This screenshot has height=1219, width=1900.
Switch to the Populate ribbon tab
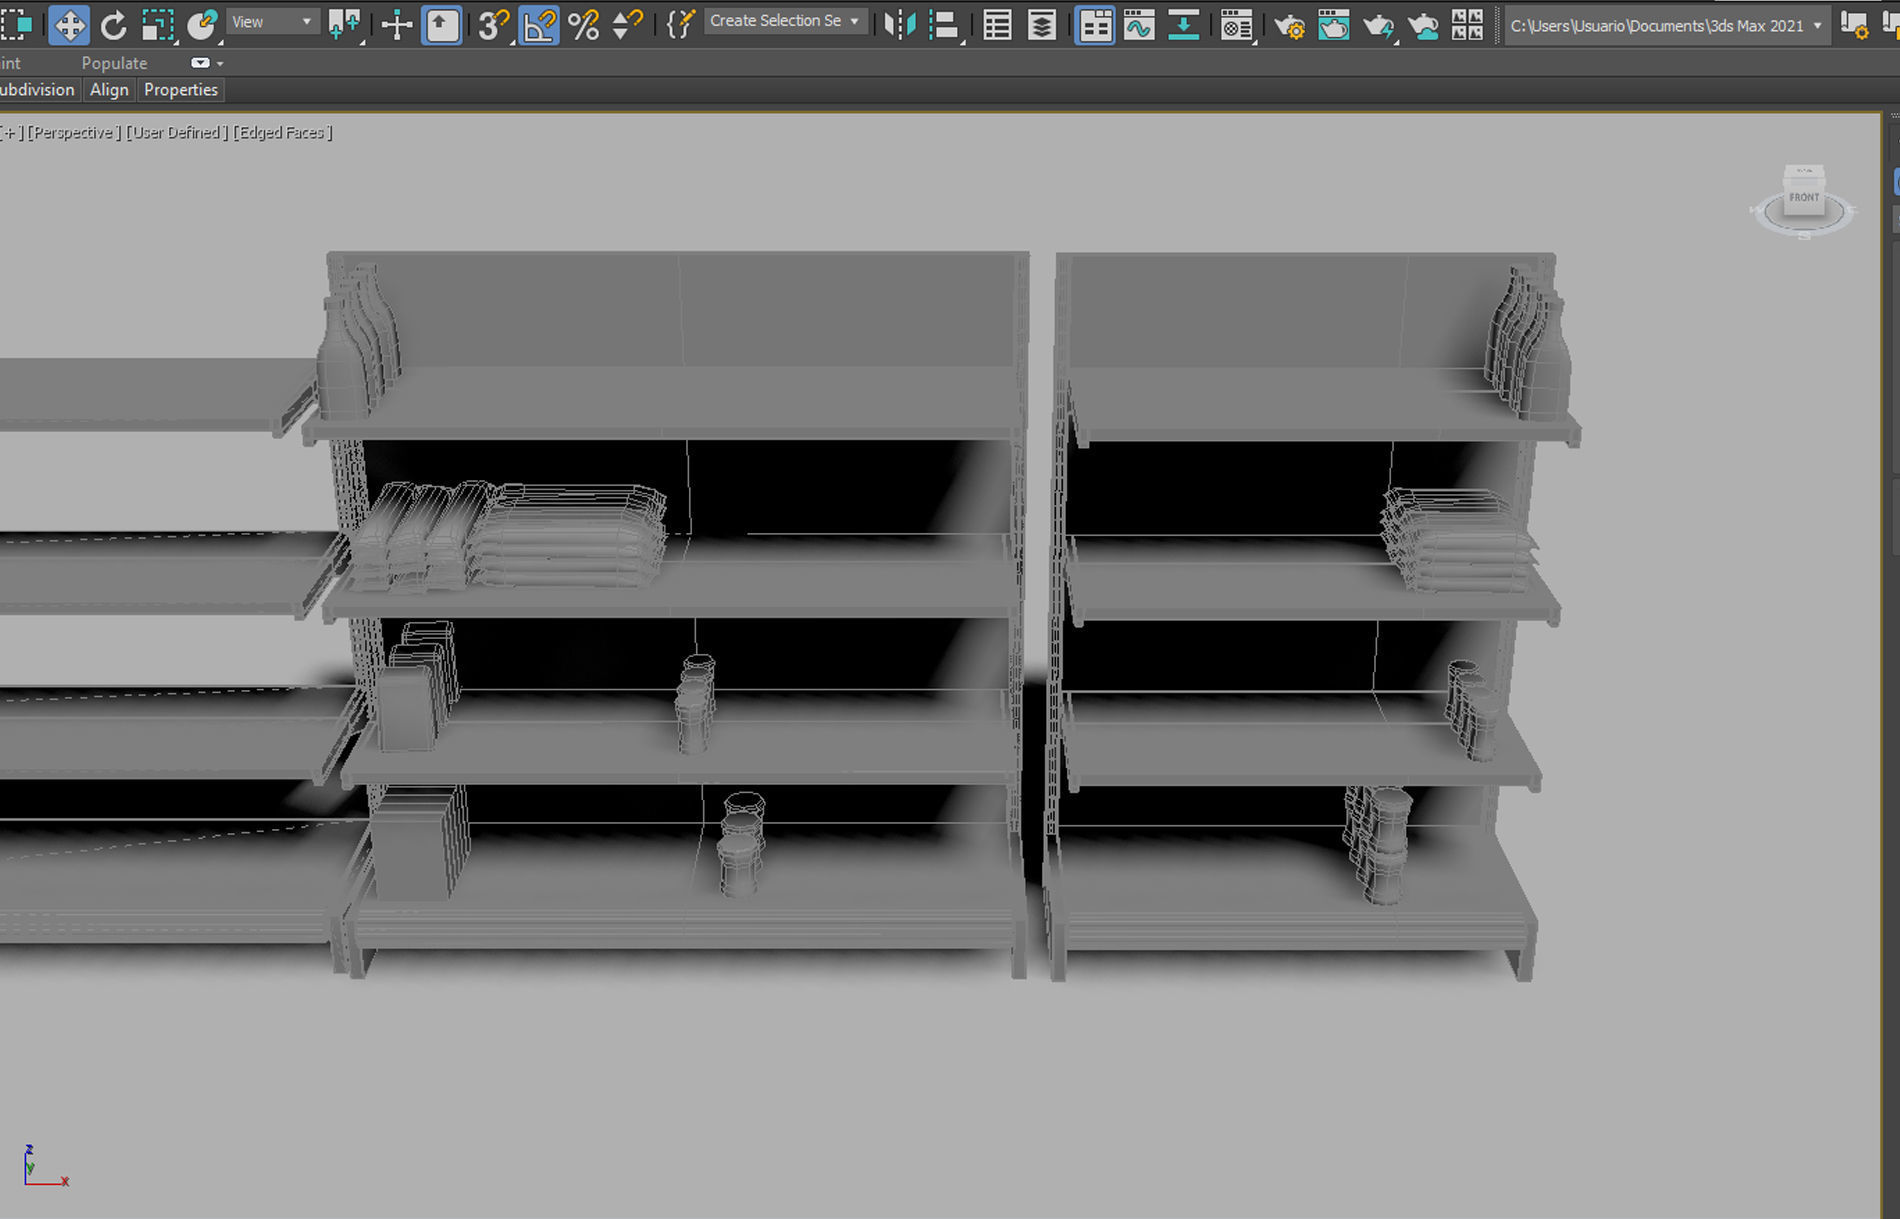coord(114,63)
